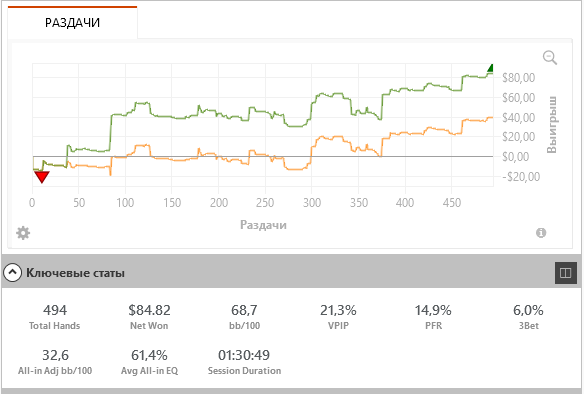The width and height of the screenshot is (584, 394).
Task: Click the Раздачи x-axis label
Action: click(263, 225)
